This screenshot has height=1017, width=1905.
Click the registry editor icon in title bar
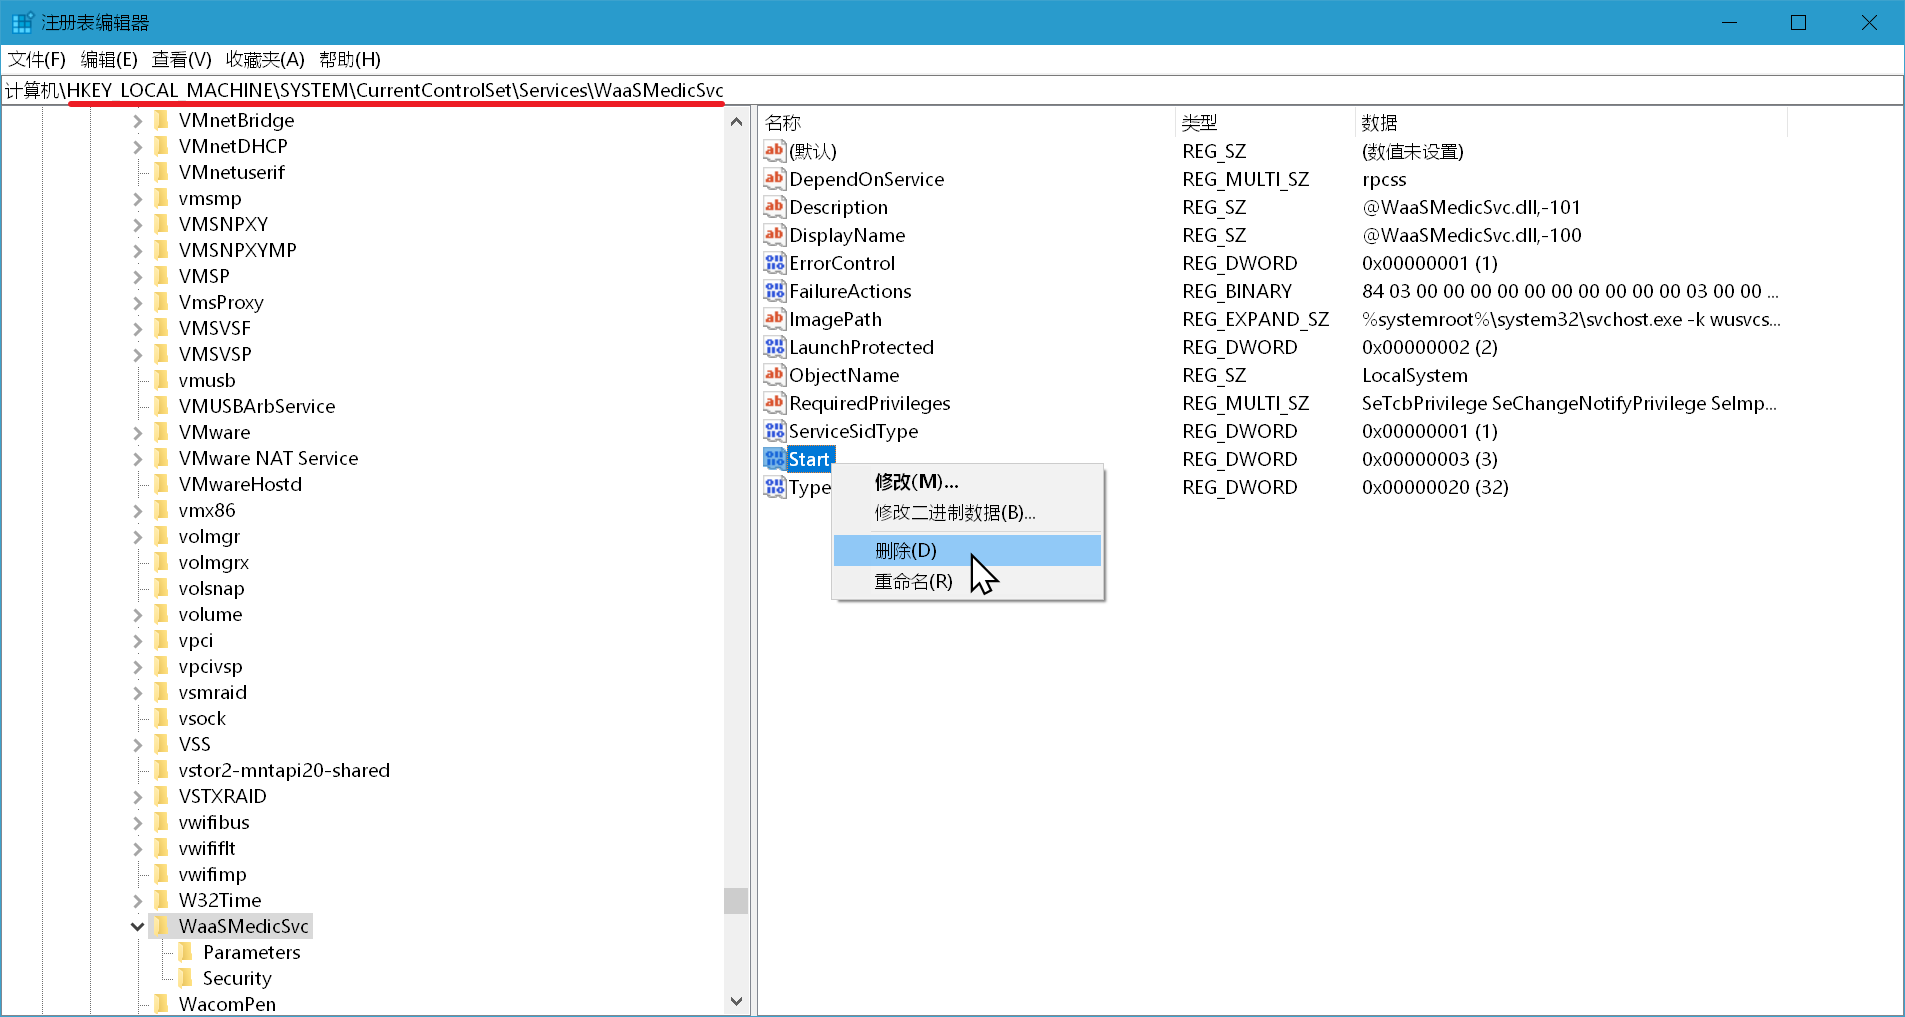(21, 20)
